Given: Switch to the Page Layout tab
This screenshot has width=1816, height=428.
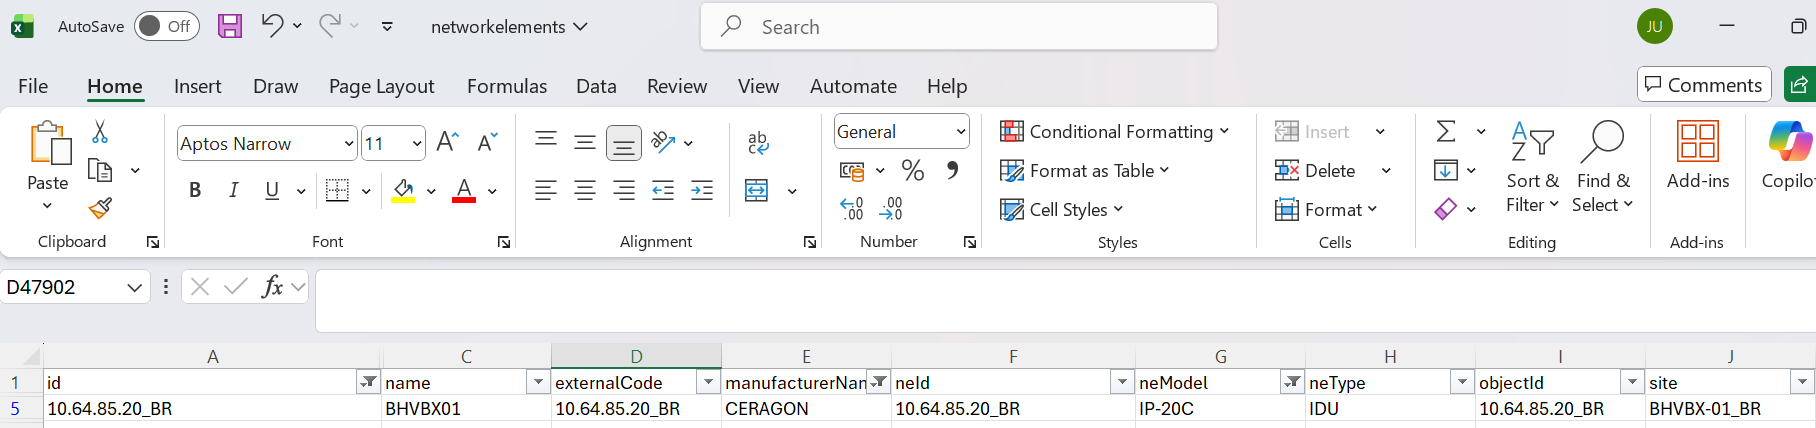Looking at the screenshot, I should (381, 86).
